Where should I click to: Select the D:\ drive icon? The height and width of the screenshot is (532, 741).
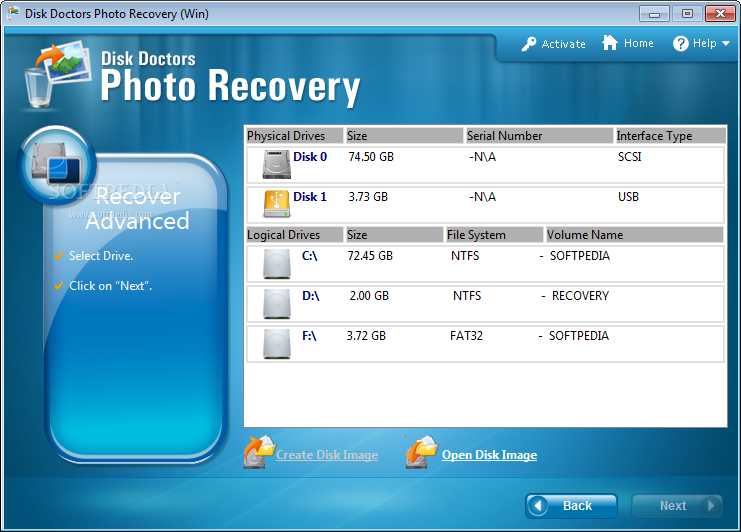(276, 304)
